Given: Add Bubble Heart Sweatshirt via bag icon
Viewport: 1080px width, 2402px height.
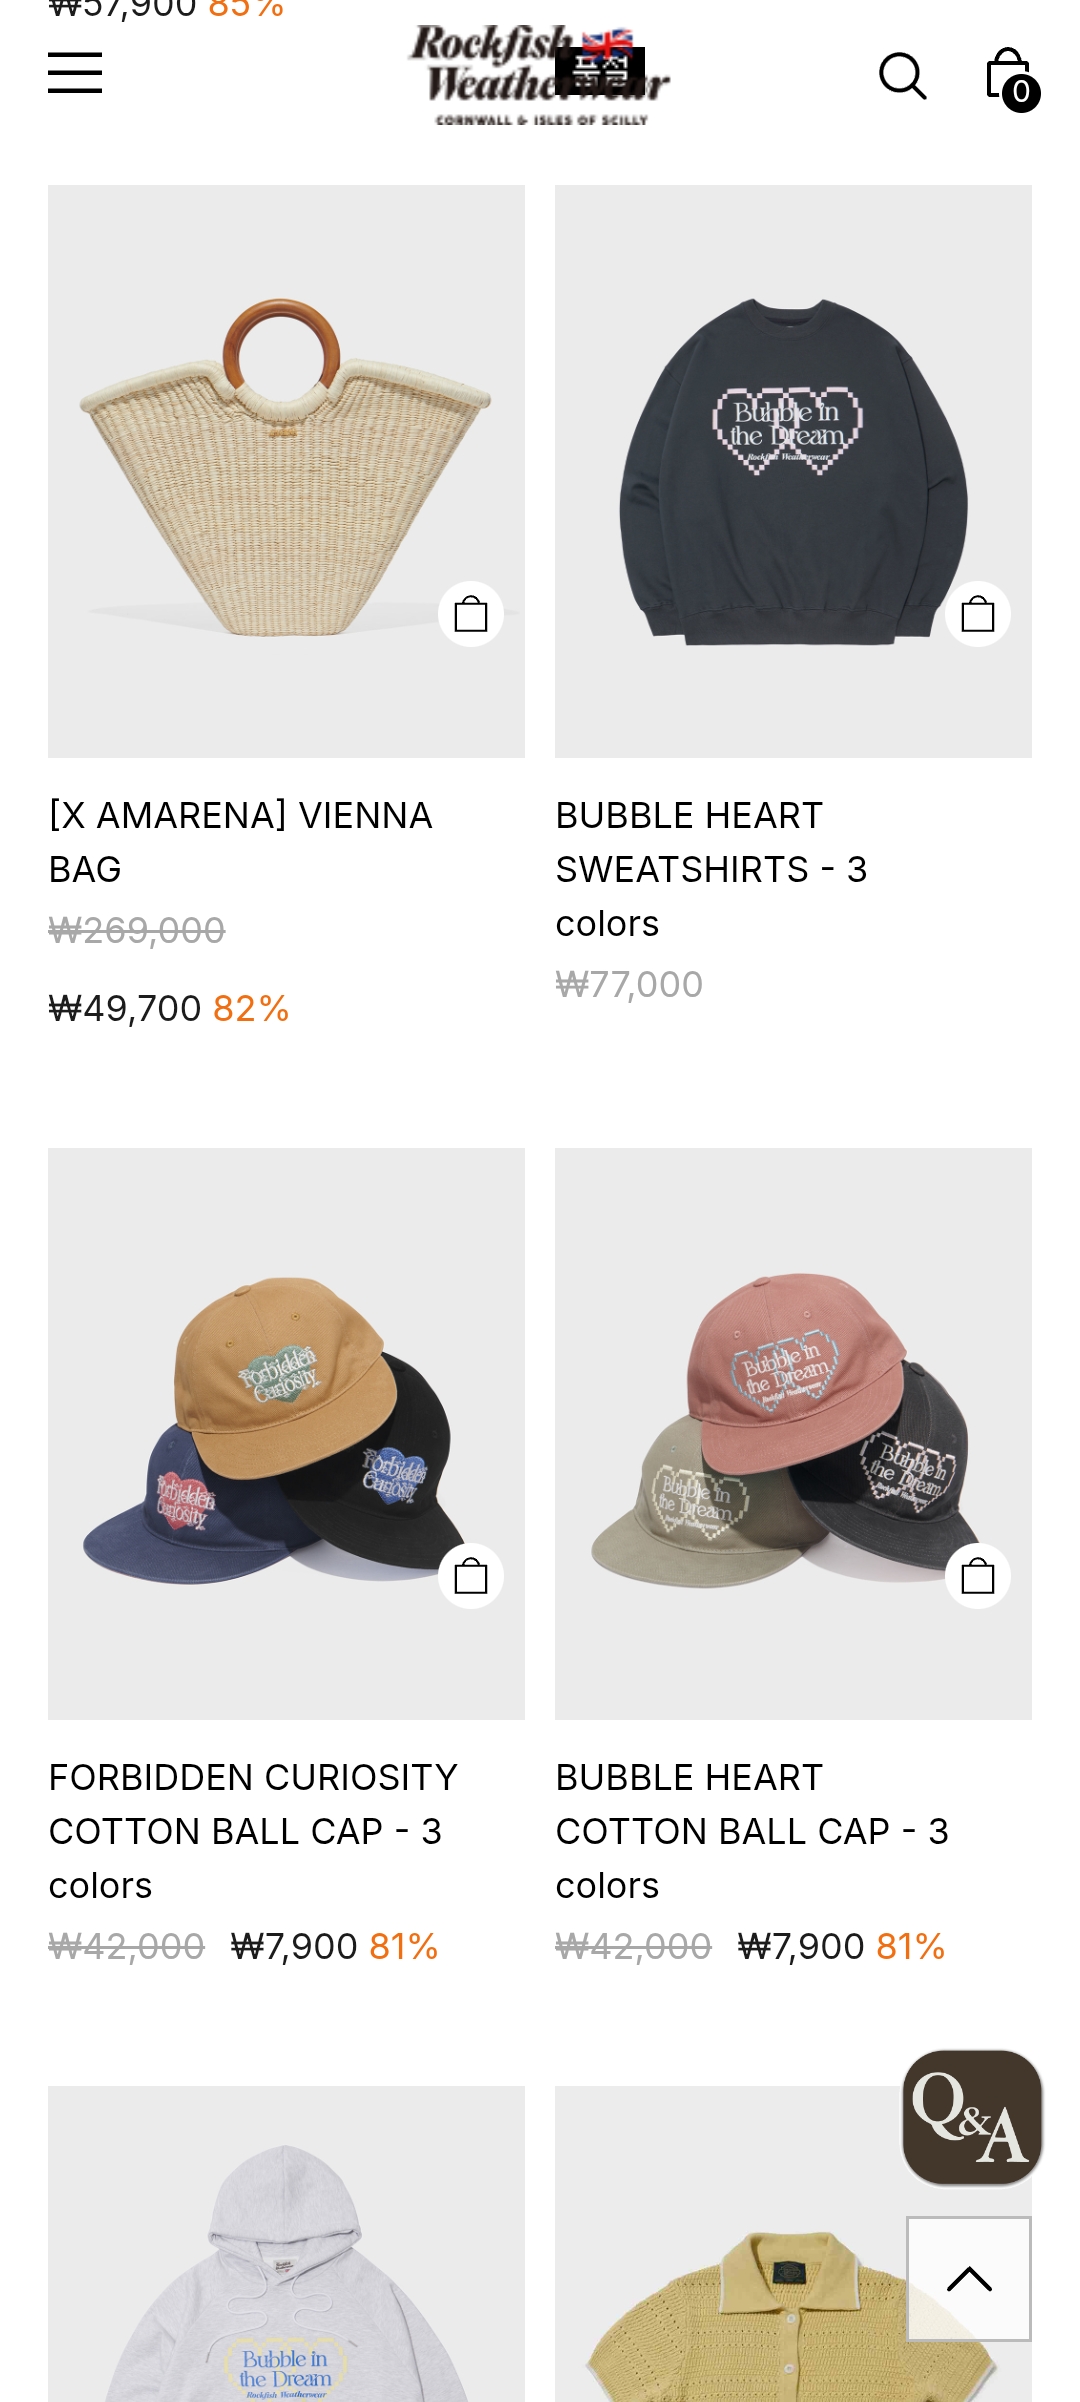Looking at the screenshot, I should 978,614.
